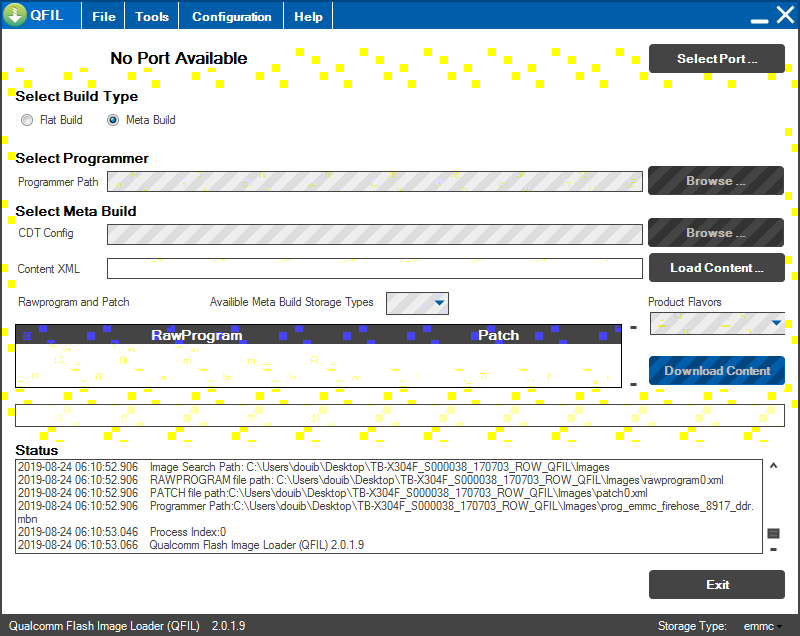Browse for the CDT Config file

716,232
